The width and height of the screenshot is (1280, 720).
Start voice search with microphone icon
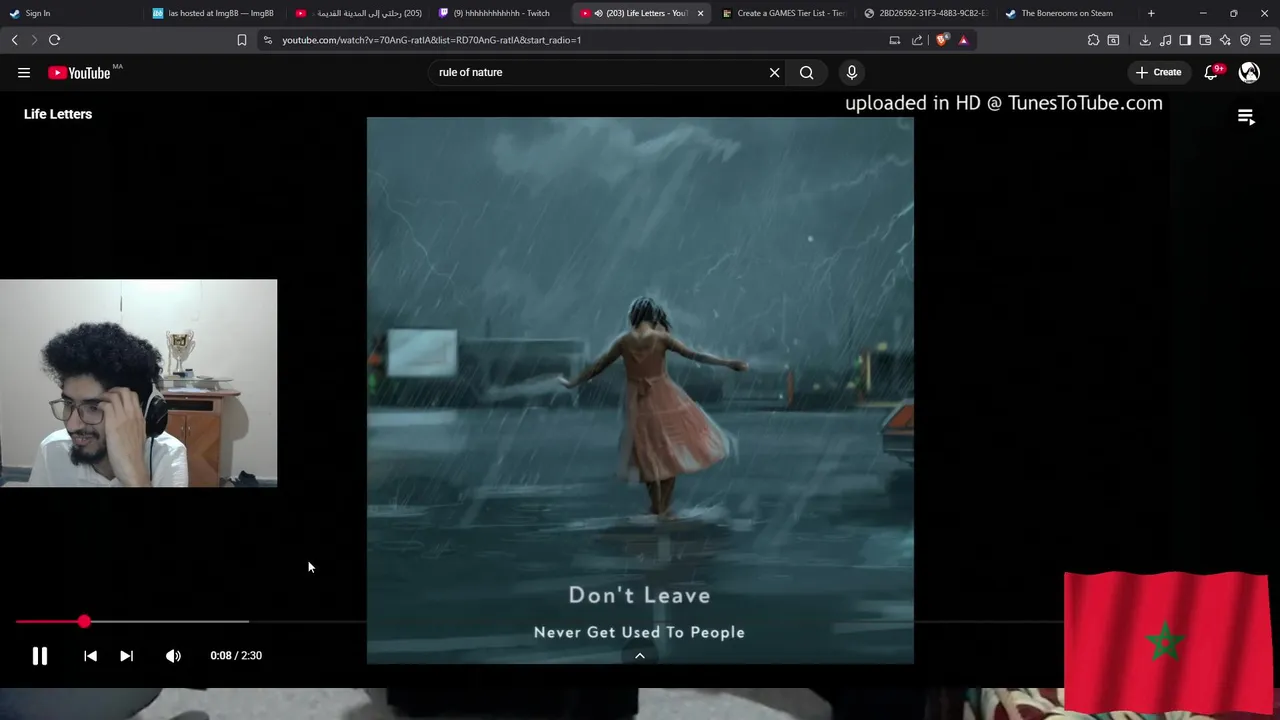point(852,72)
